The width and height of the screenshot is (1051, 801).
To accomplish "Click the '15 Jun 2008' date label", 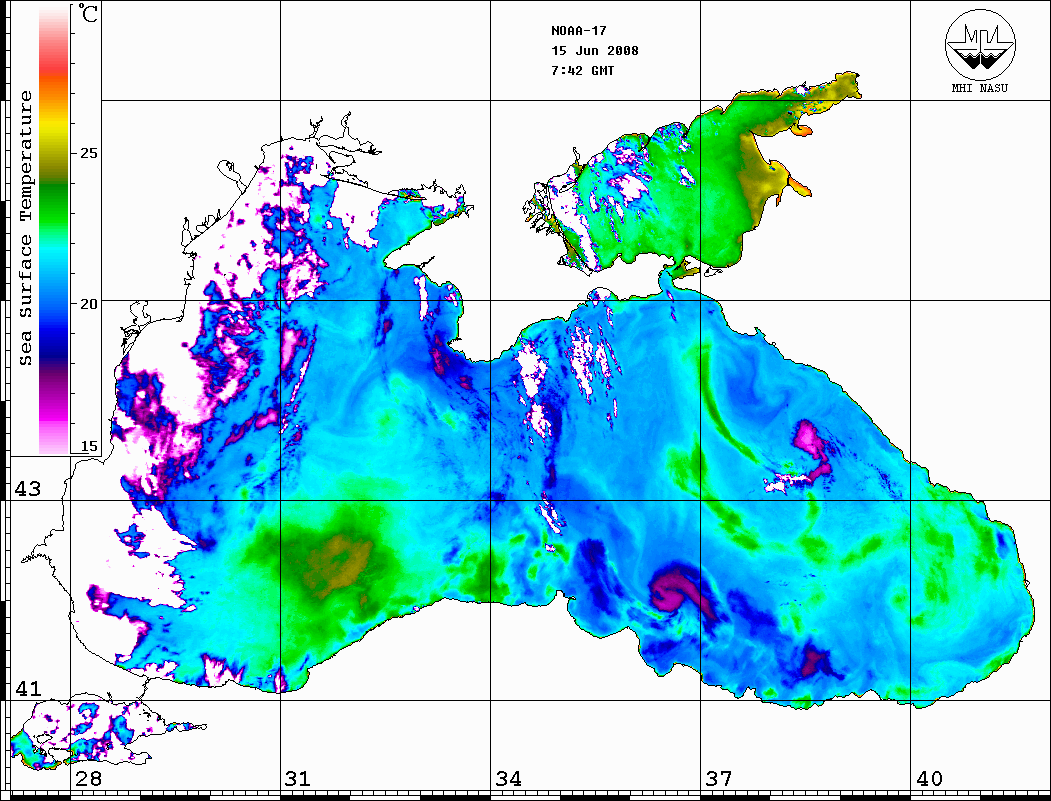I will pyautogui.click(x=595, y=50).
